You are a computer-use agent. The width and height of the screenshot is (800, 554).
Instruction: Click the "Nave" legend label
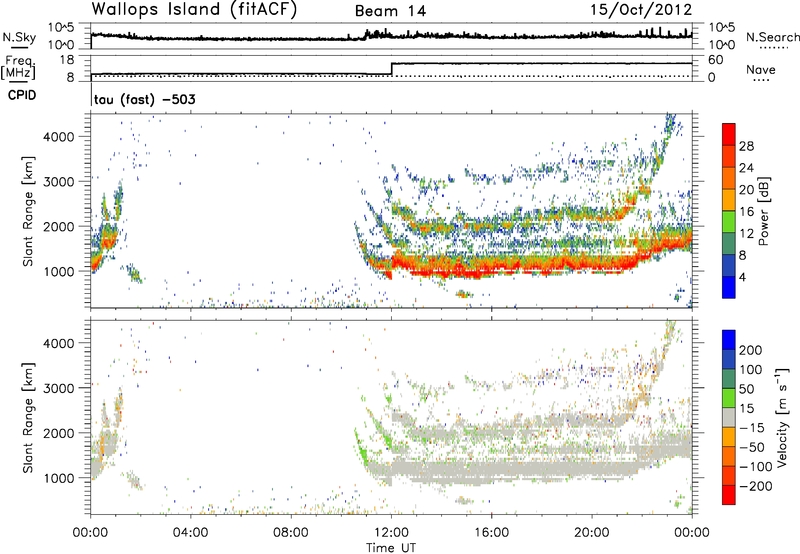coord(761,69)
